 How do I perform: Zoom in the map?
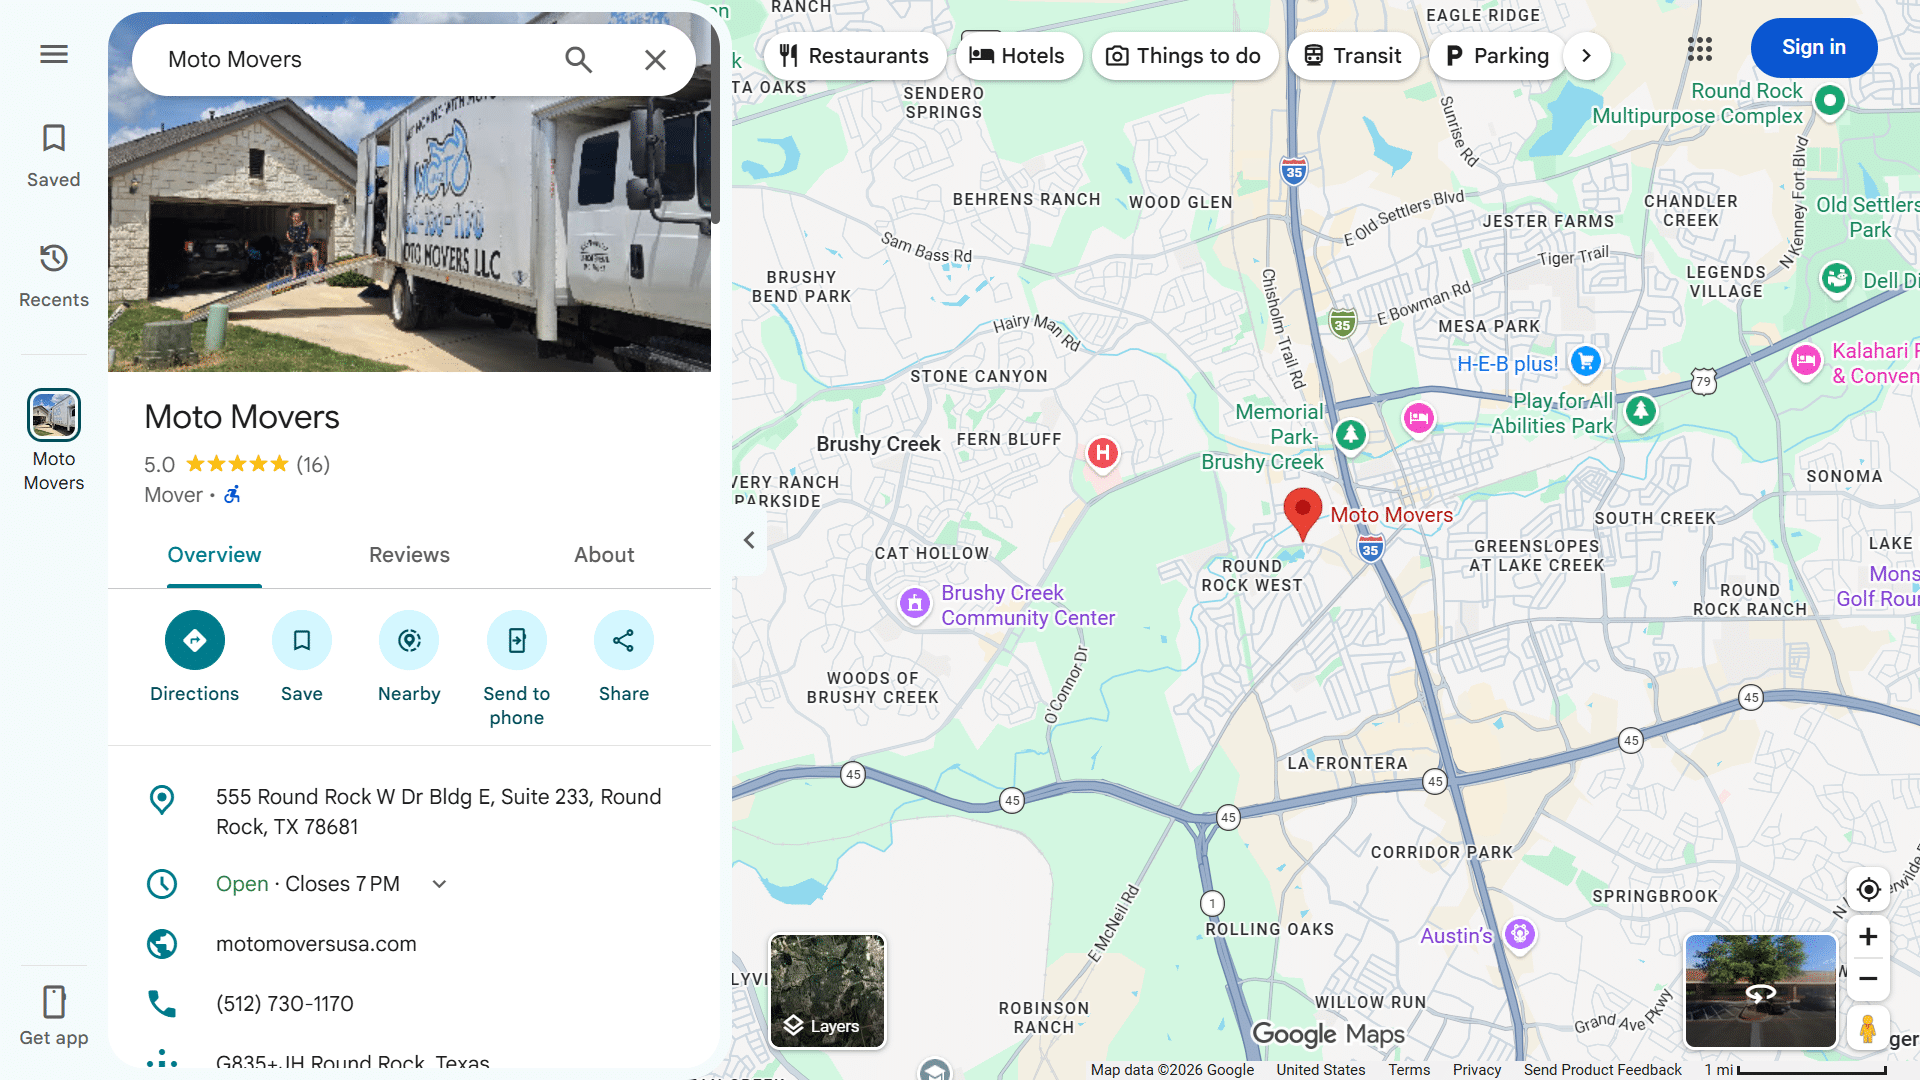pos(1868,937)
